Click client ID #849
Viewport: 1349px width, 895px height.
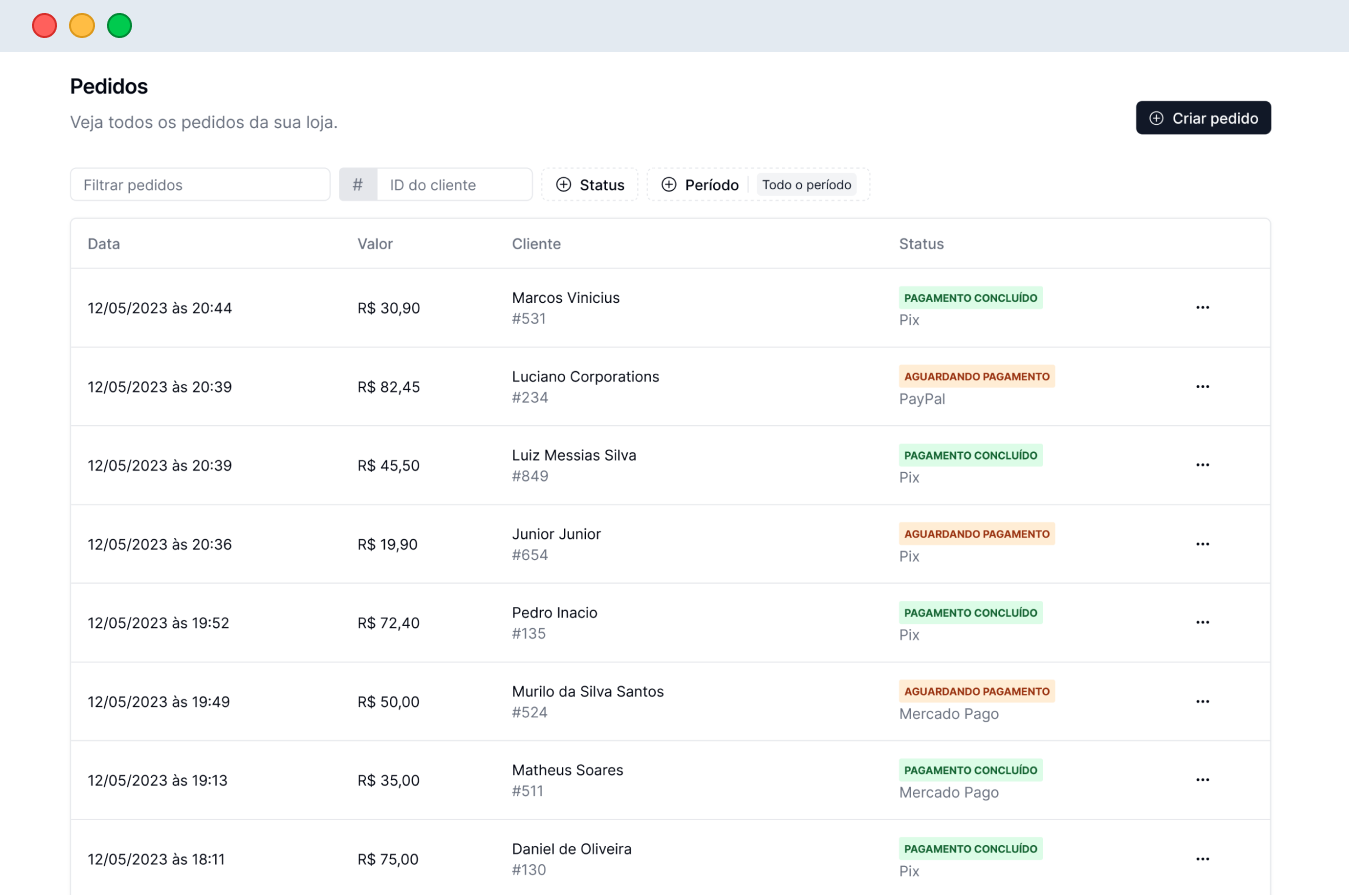tap(530, 476)
